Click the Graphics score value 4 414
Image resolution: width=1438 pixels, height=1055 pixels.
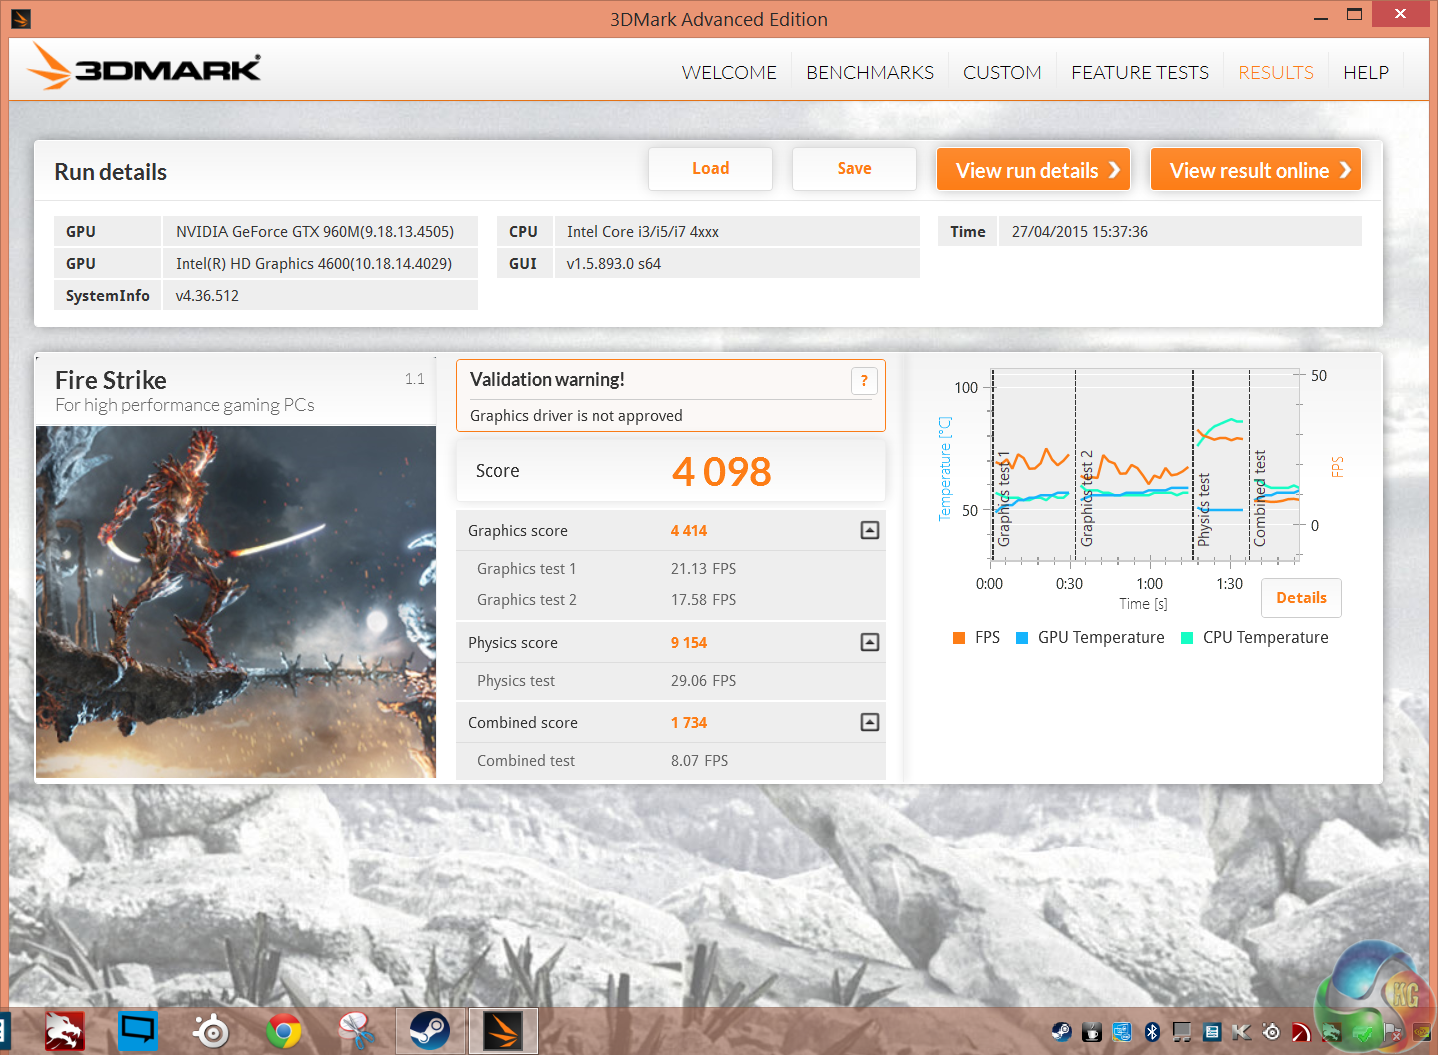[689, 530]
